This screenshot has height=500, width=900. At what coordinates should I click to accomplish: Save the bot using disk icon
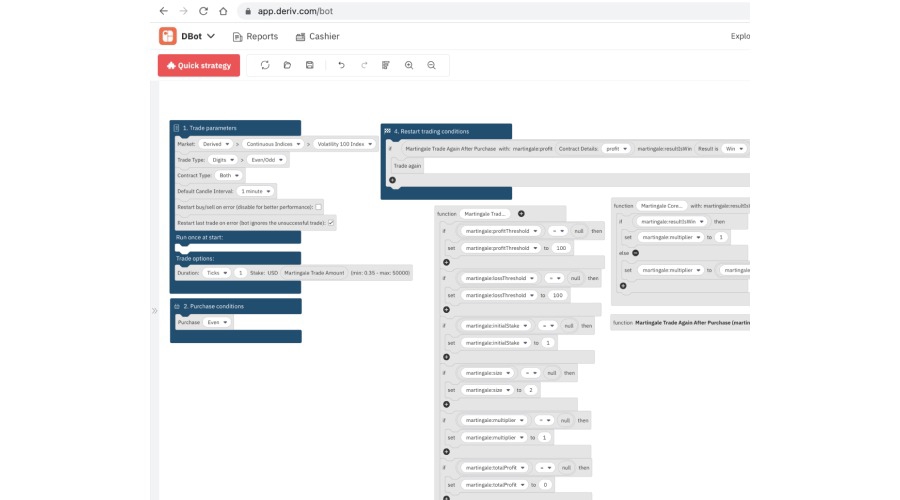309,65
